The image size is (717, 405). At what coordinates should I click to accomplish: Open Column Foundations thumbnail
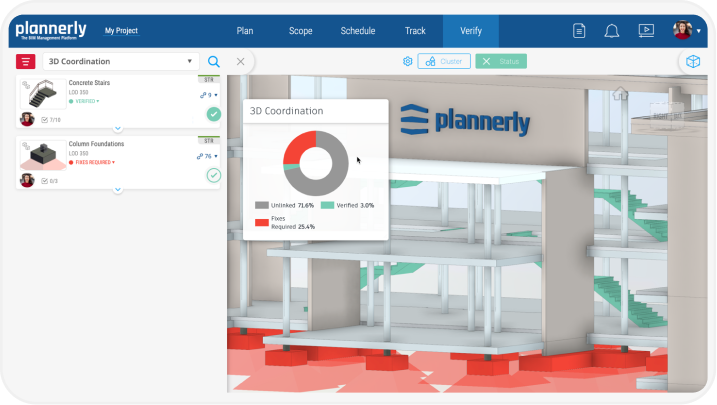(43, 155)
